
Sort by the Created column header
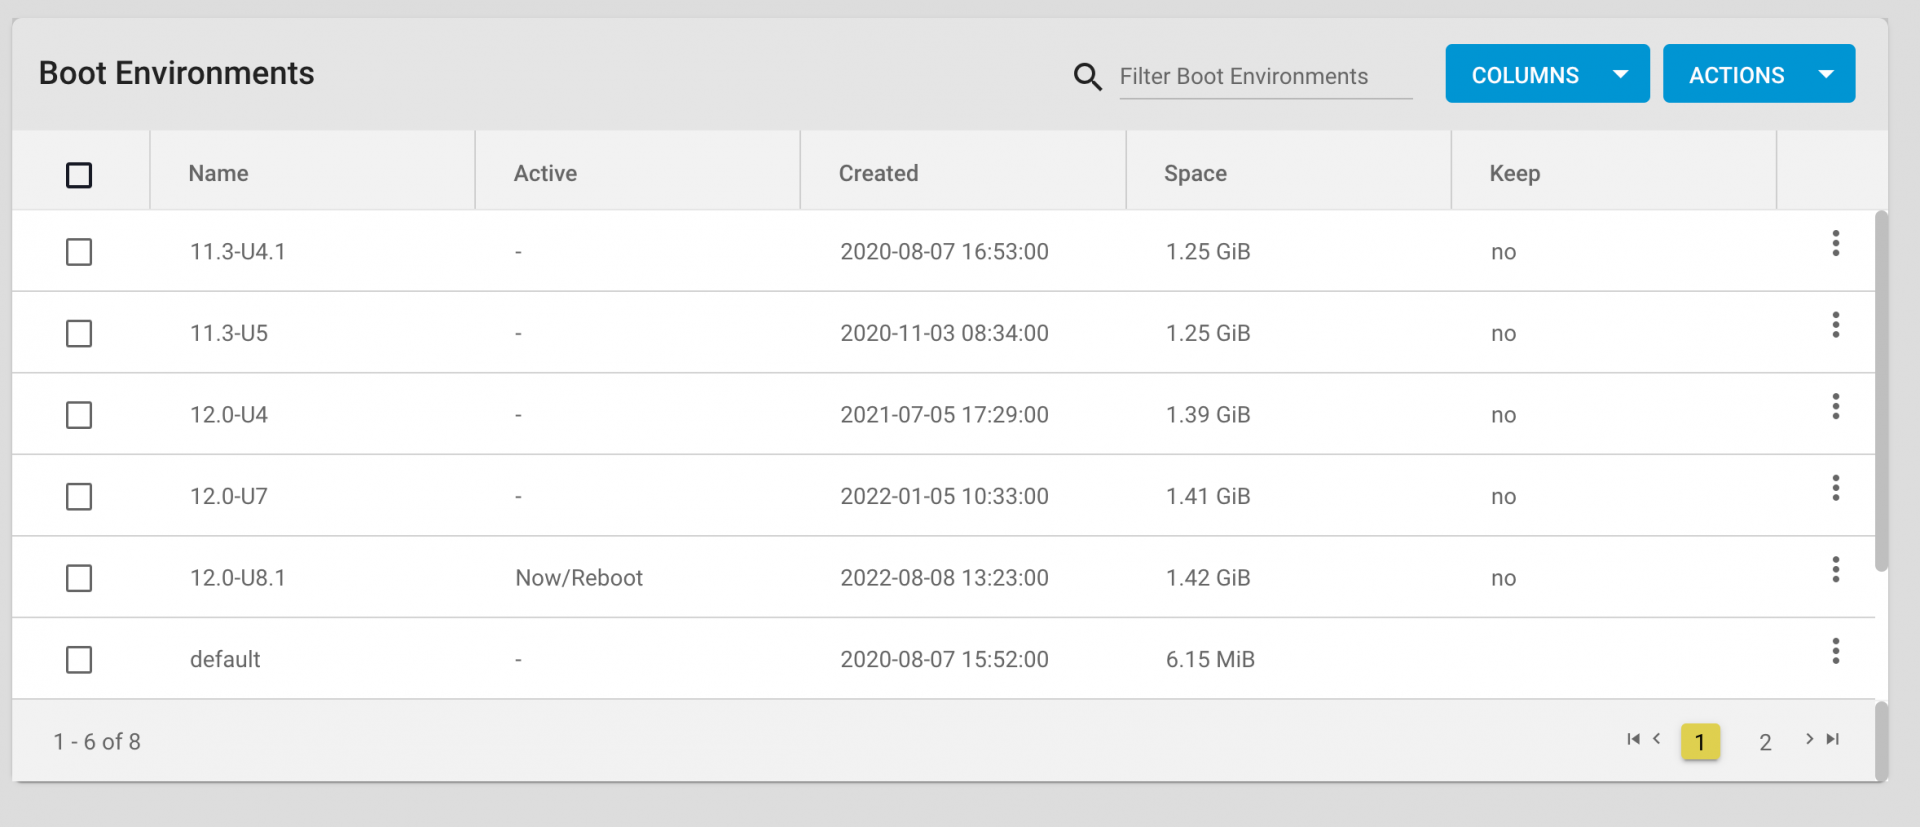(x=878, y=173)
